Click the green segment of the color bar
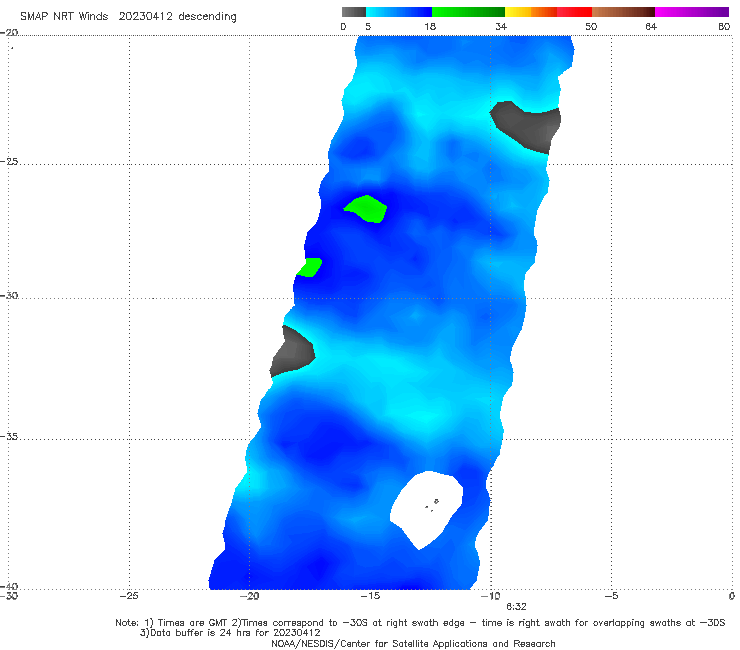 pos(468,12)
